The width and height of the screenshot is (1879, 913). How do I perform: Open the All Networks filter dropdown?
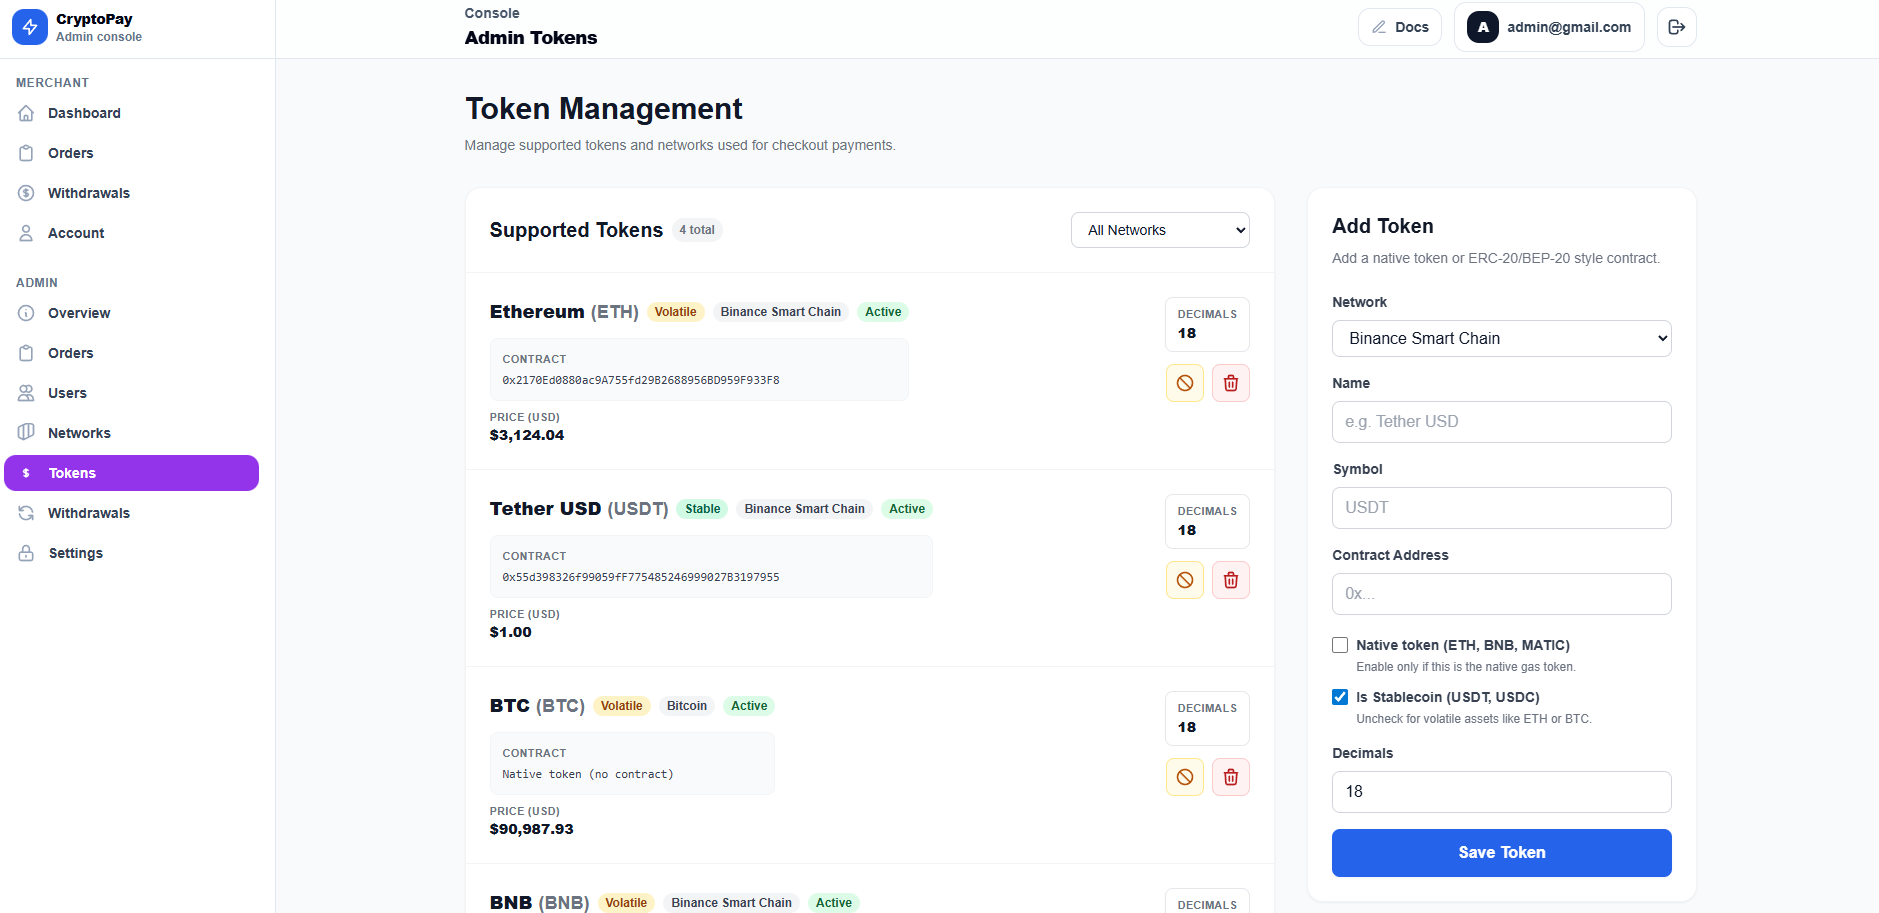point(1159,230)
